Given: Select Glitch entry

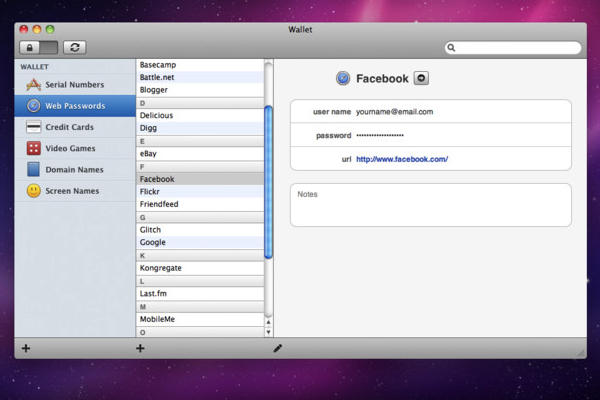Looking at the screenshot, I should pos(200,230).
